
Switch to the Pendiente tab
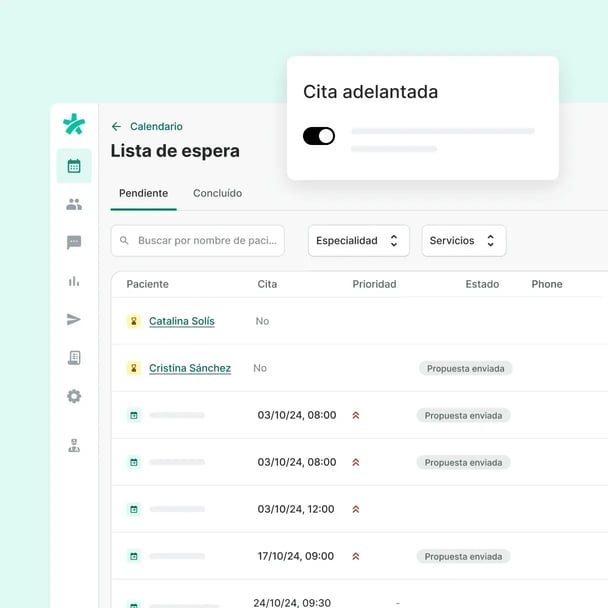click(x=143, y=193)
